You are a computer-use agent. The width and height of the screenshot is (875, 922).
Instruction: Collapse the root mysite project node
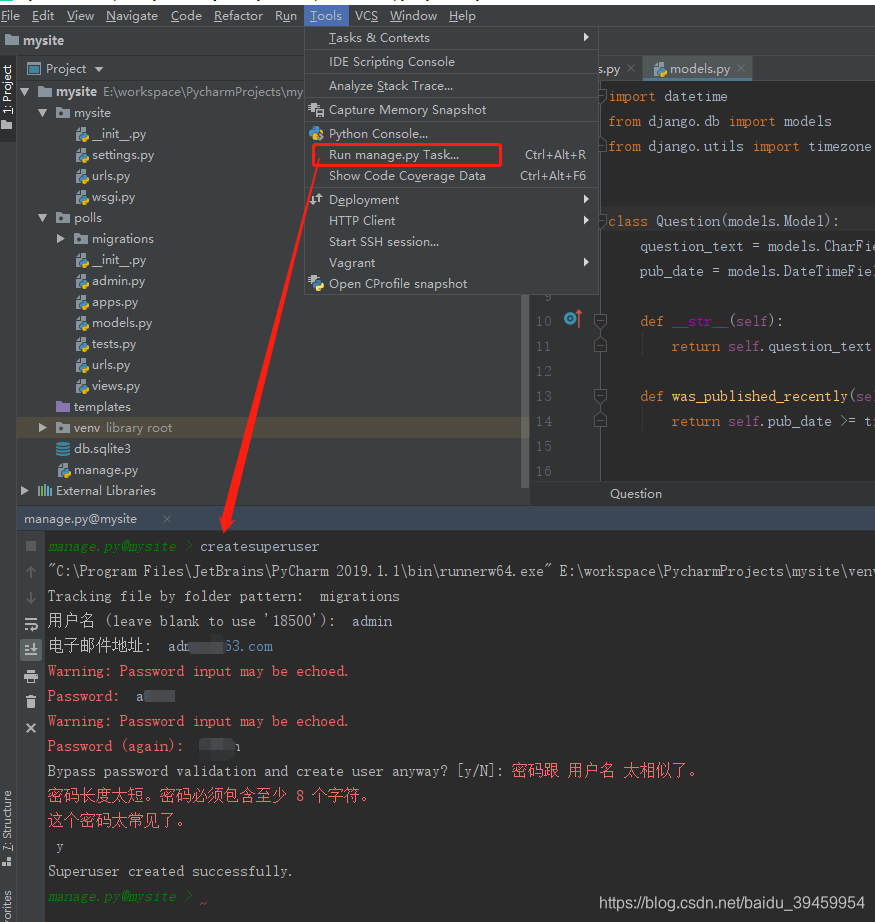(25, 92)
